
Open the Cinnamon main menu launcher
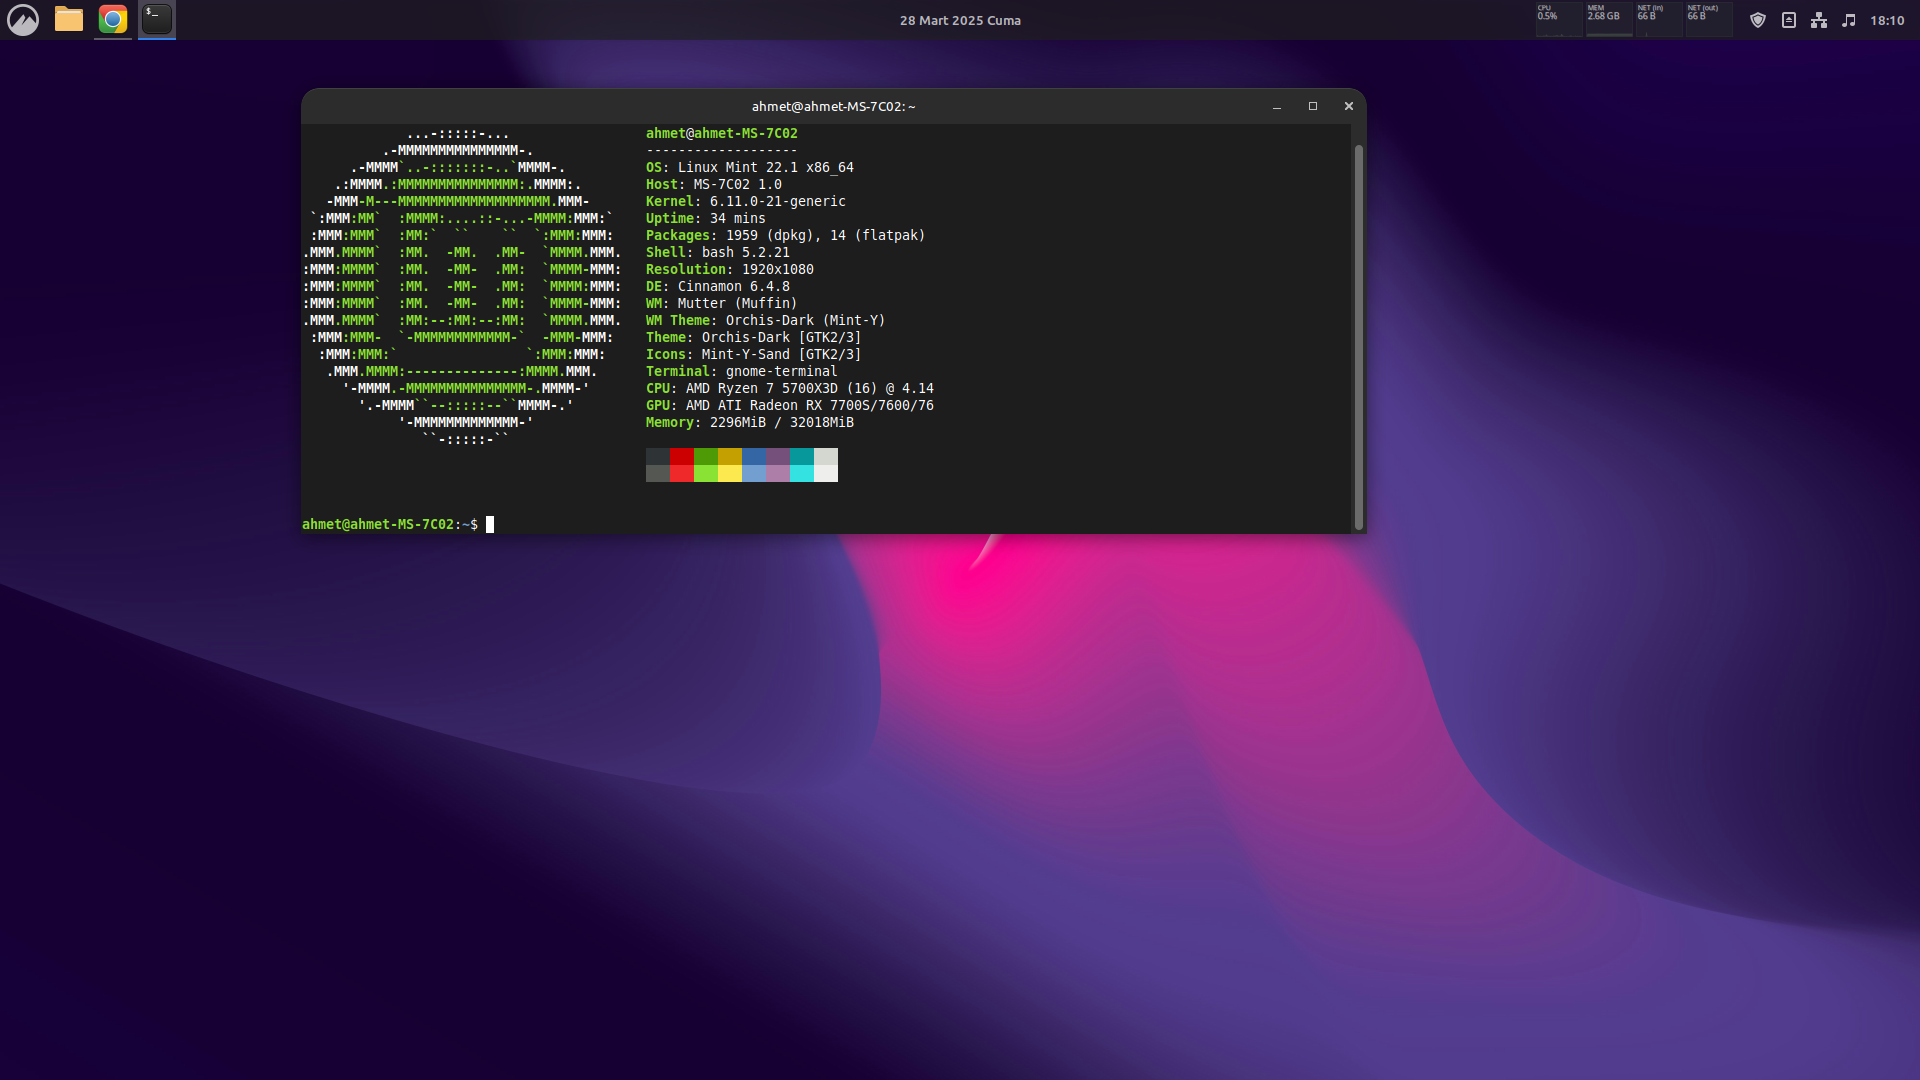point(23,20)
